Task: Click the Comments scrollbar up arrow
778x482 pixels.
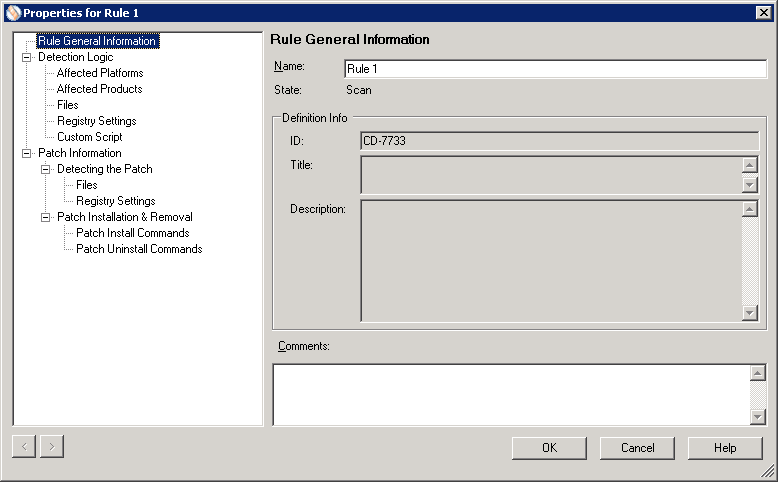Action: coord(757,373)
